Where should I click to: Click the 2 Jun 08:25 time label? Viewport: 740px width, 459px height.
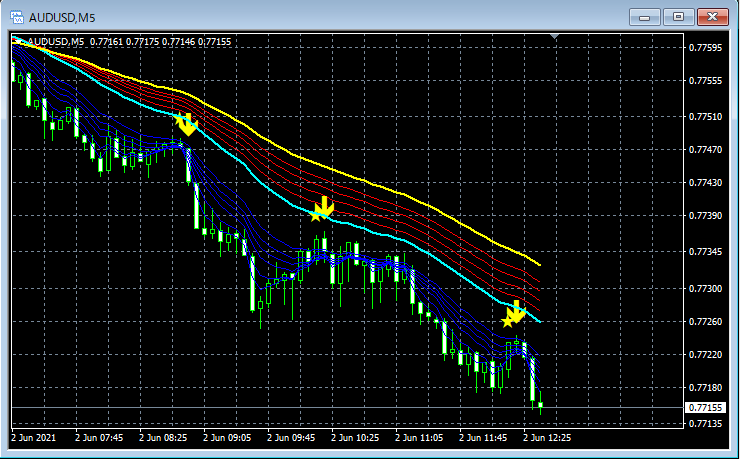point(163,438)
